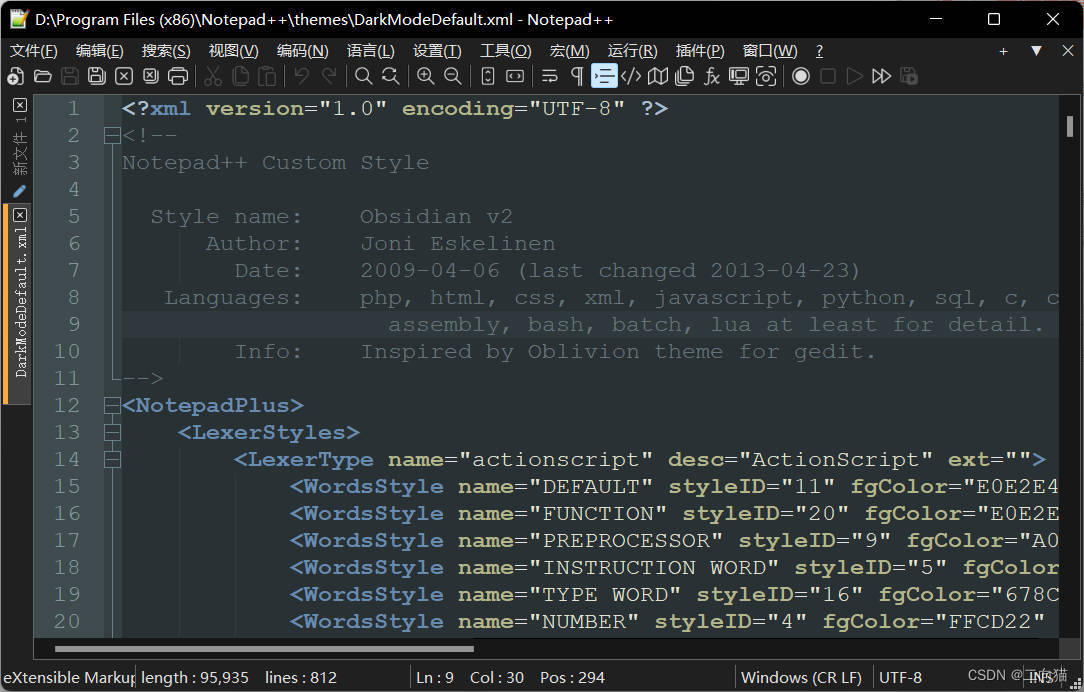The height and width of the screenshot is (692, 1084).
Task: Open Find with the magnifier icon
Action: 362,76
